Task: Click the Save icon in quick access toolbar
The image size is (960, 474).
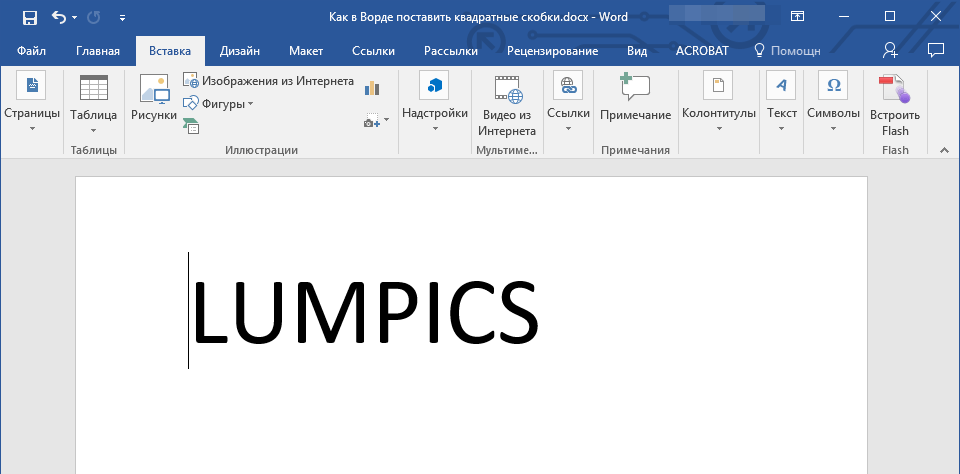Action: coord(30,17)
